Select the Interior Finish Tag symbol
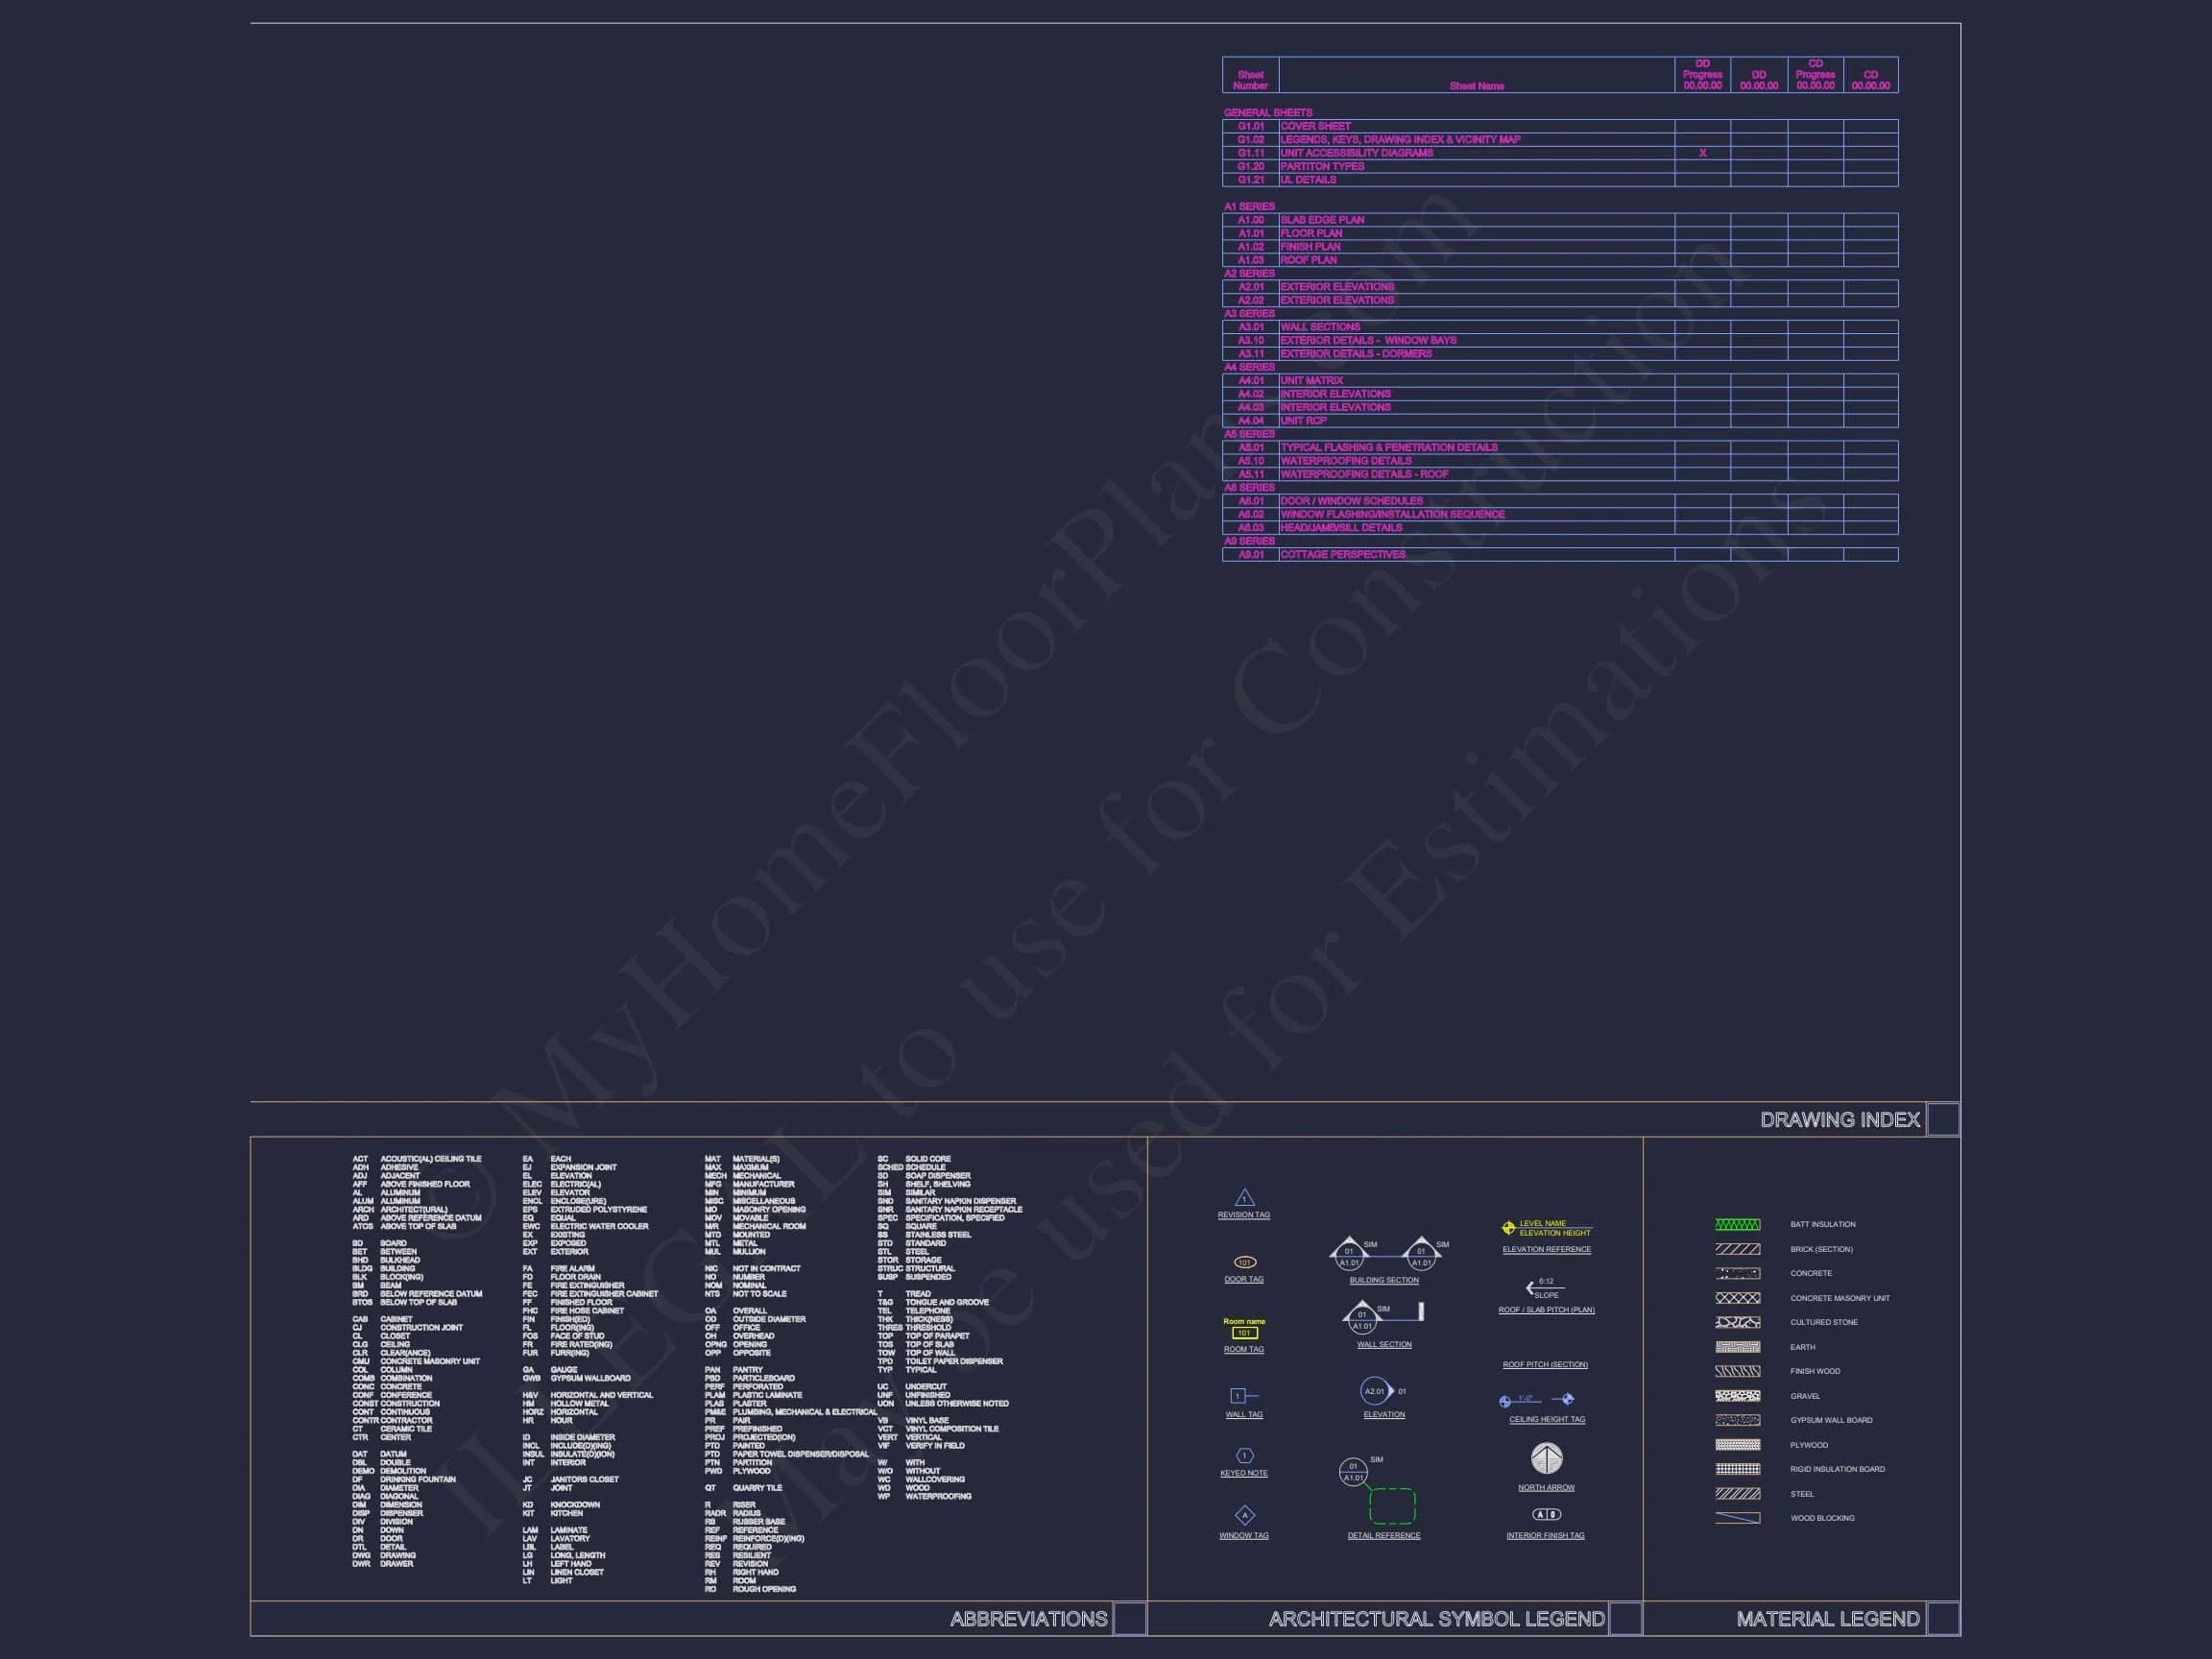This screenshot has height=1659, width=2212. point(1546,1514)
